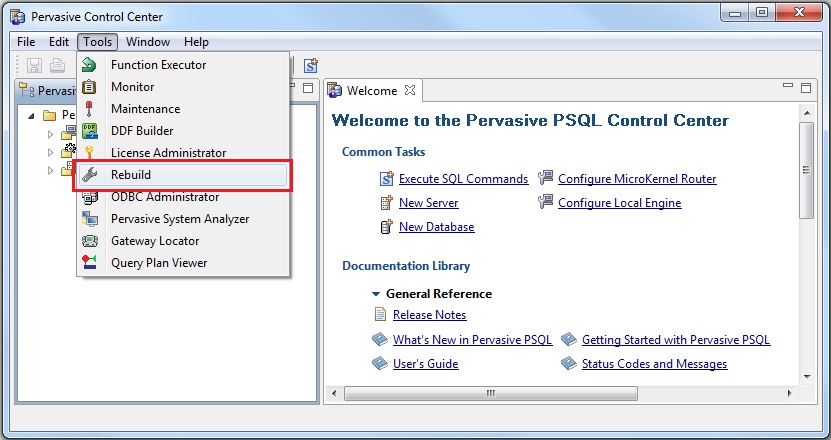
Task: Click the Rebuild wrench icon
Action: click(x=90, y=175)
